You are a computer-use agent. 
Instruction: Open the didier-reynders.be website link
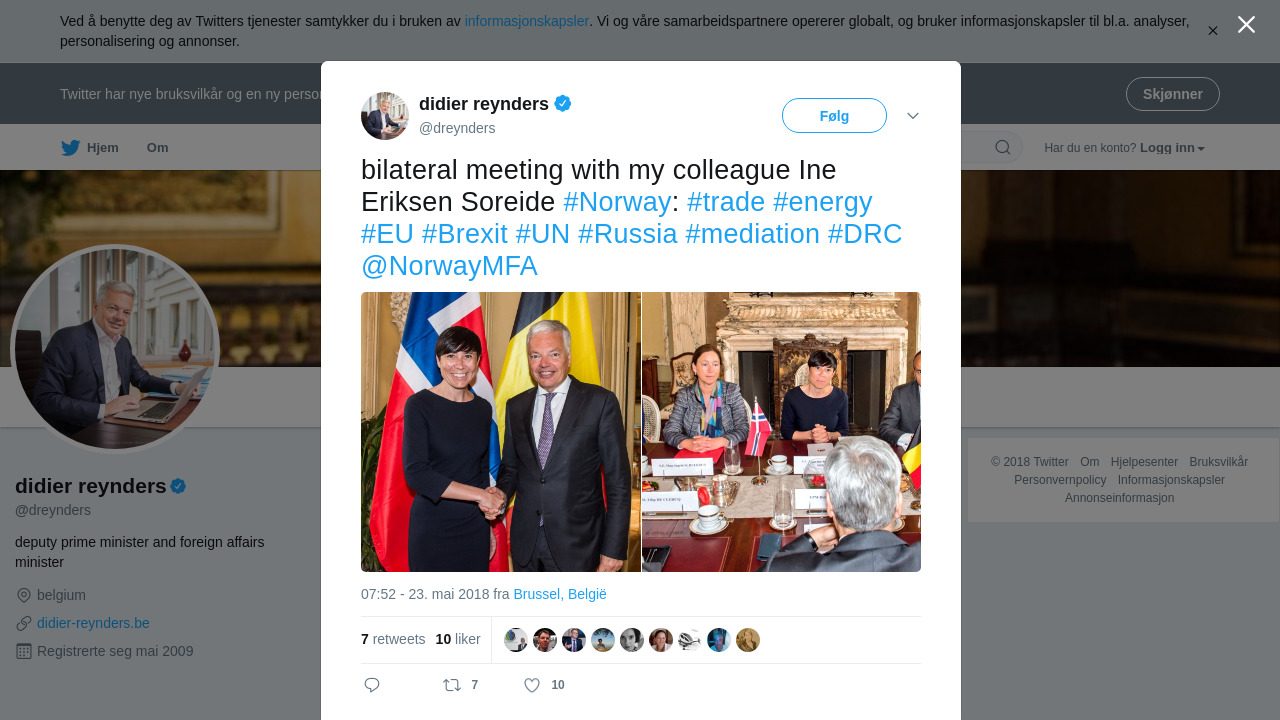[x=93, y=623]
